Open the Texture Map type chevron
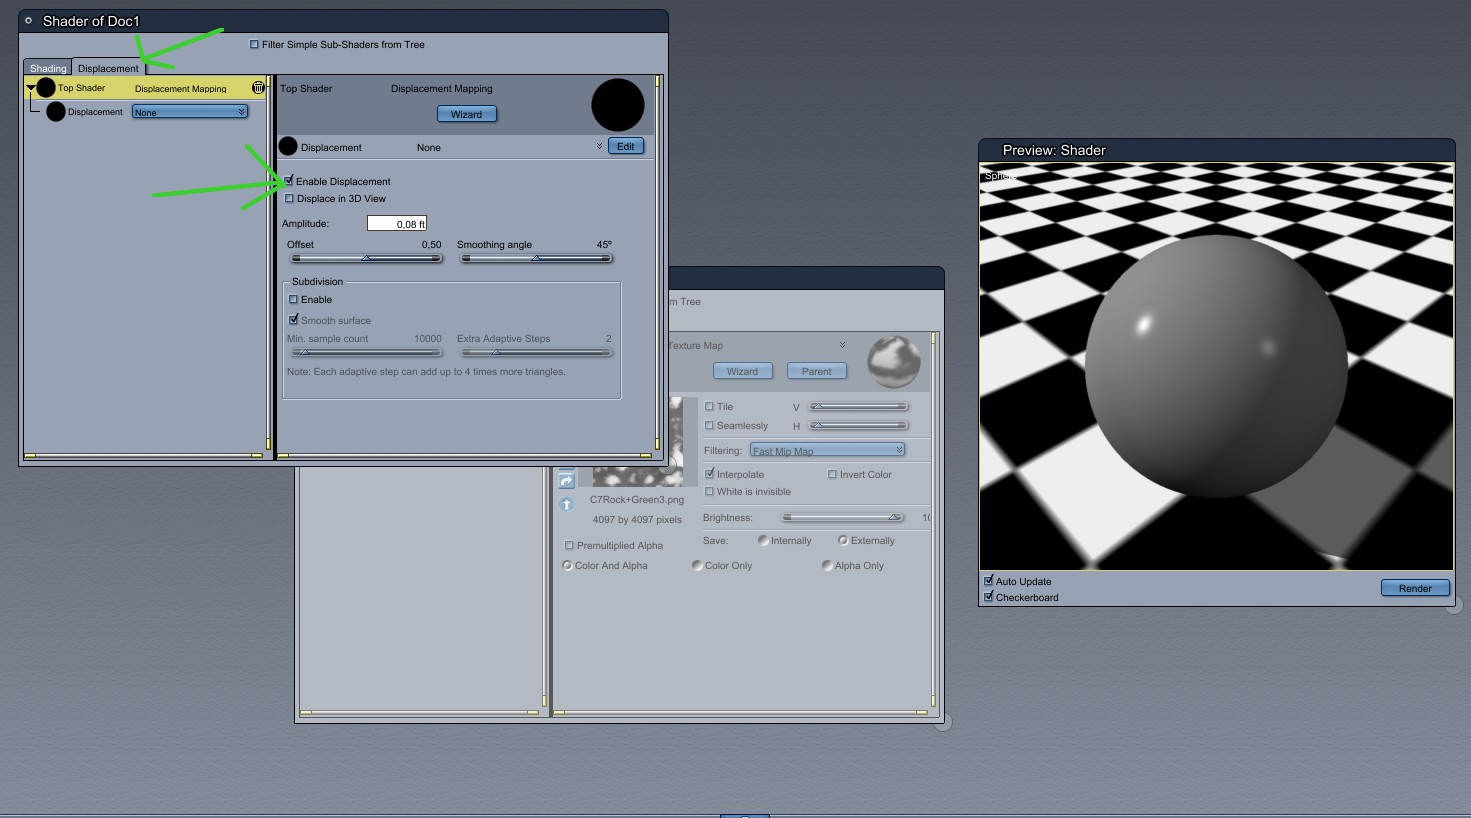This screenshot has width=1471, height=818. (842, 345)
